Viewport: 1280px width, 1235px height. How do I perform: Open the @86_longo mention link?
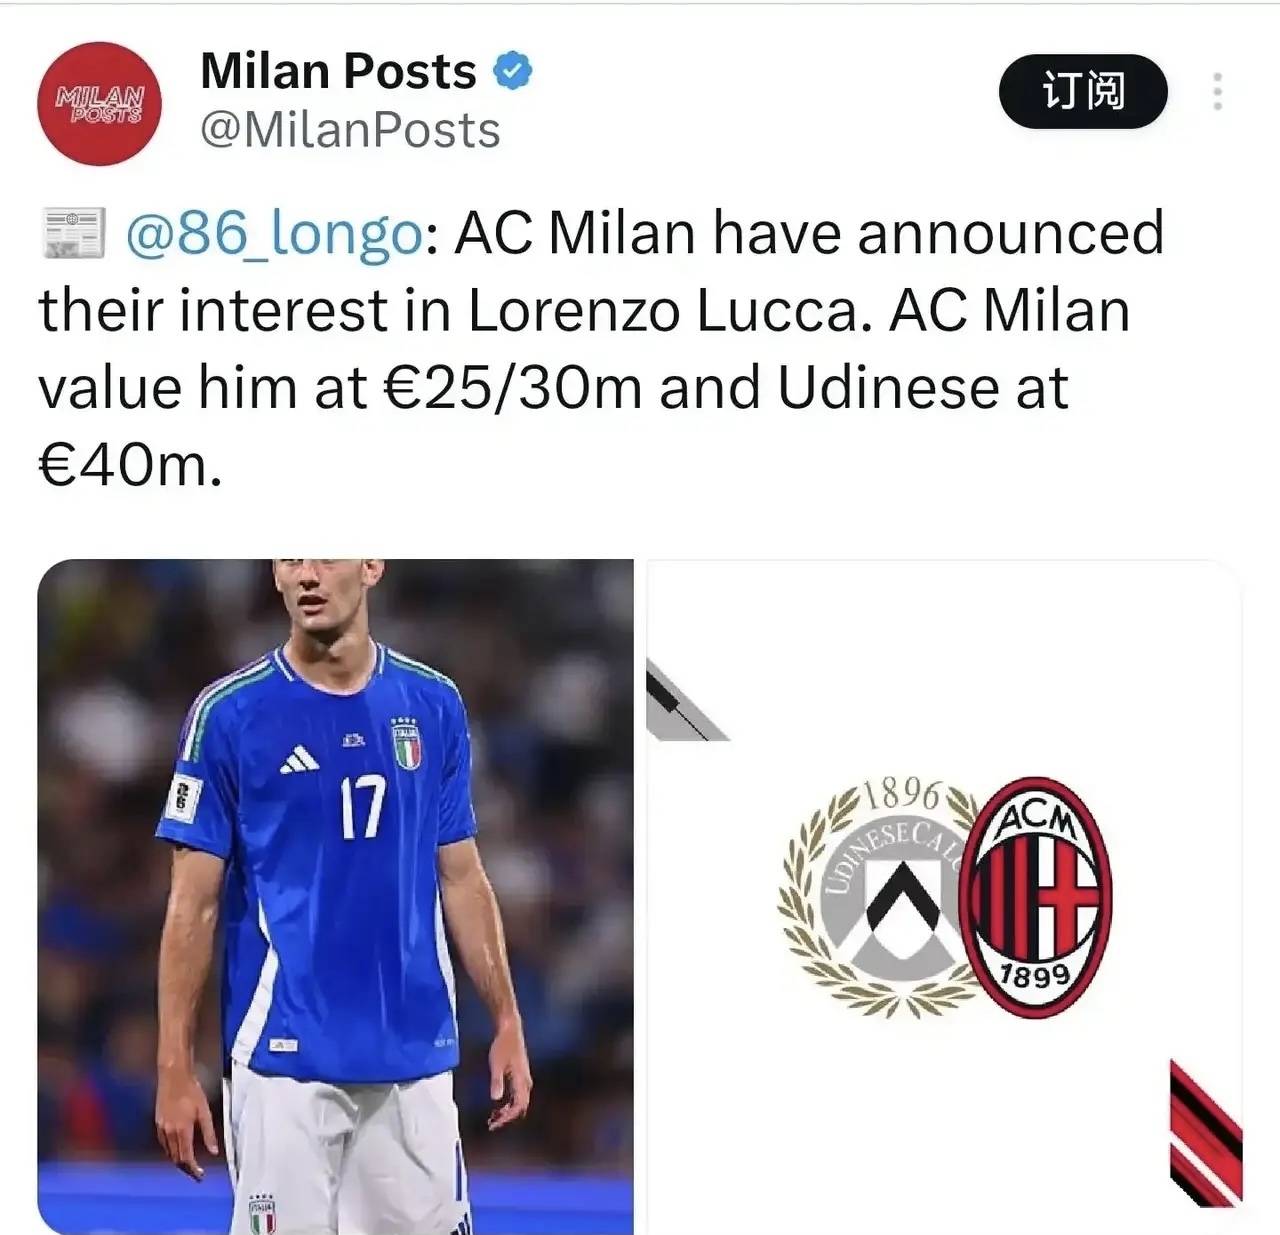[272, 233]
